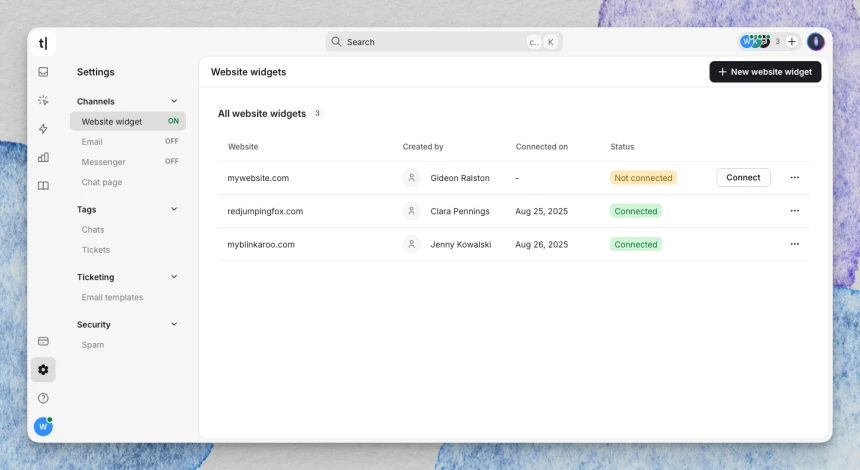
Task: Click the plus invite teammate icon
Action: point(791,42)
